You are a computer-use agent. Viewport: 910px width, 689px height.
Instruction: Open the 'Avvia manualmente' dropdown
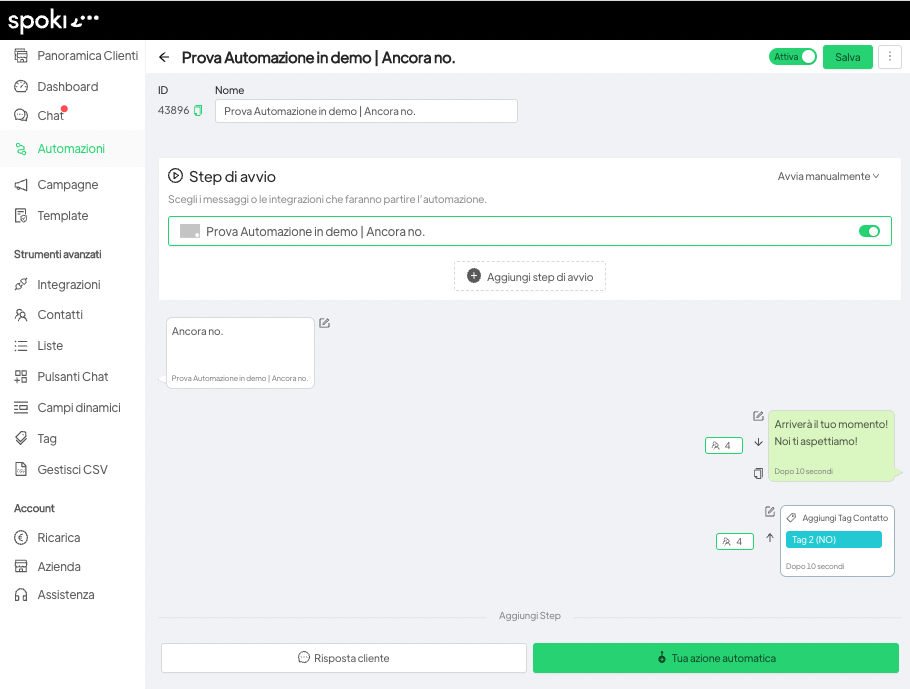(828, 176)
